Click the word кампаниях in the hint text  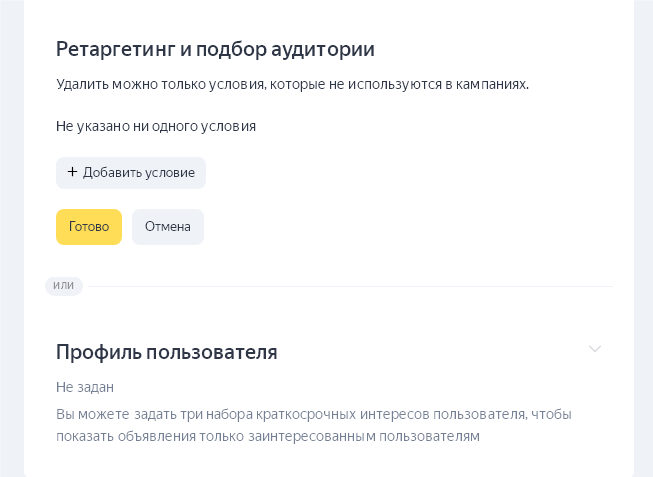pyautogui.click(x=492, y=84)
